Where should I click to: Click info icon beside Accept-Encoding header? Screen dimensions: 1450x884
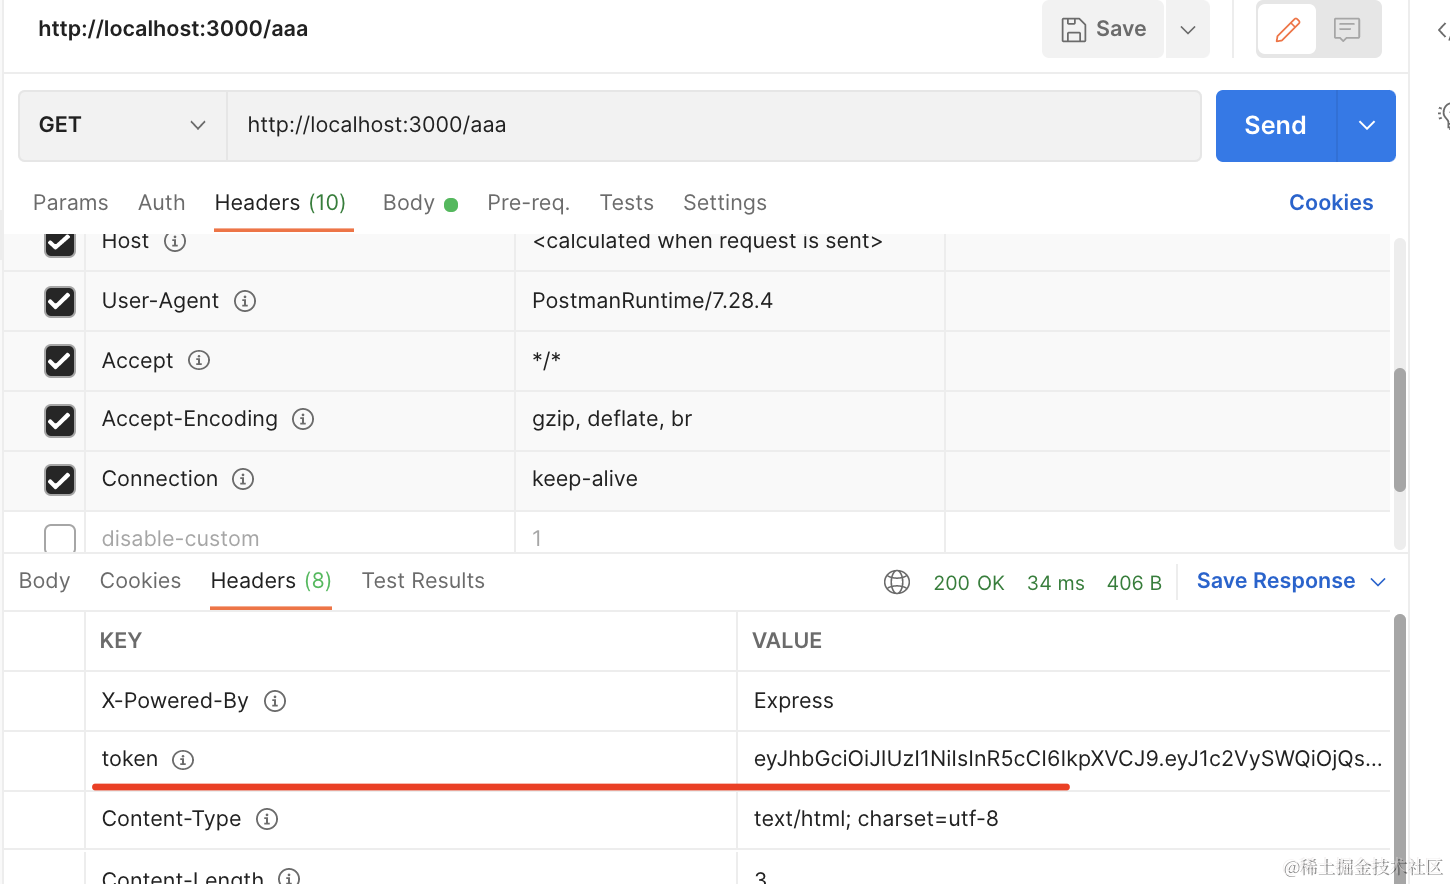click(x=303, y=419)
